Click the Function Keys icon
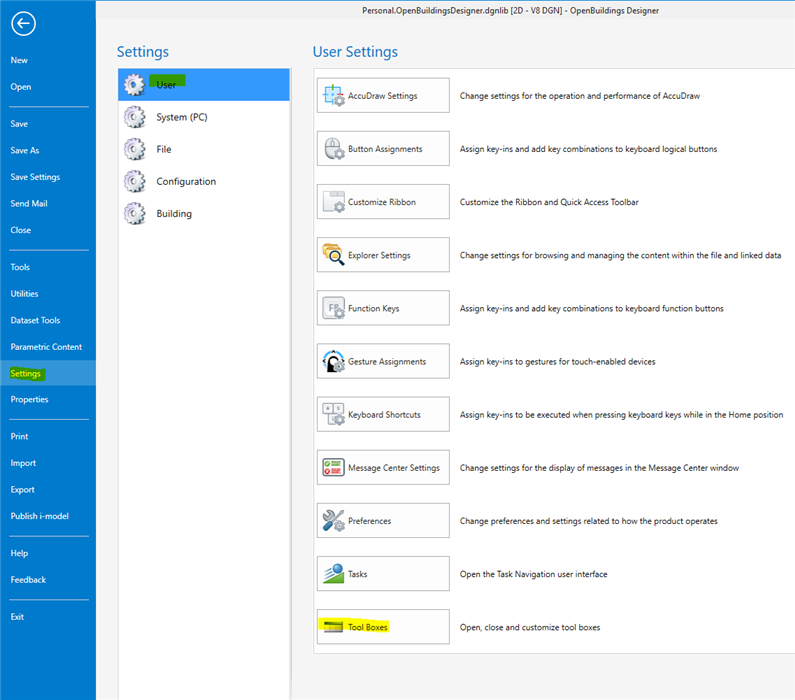The height and width of the screenshot is (700, 795). [x=334, y=308]
